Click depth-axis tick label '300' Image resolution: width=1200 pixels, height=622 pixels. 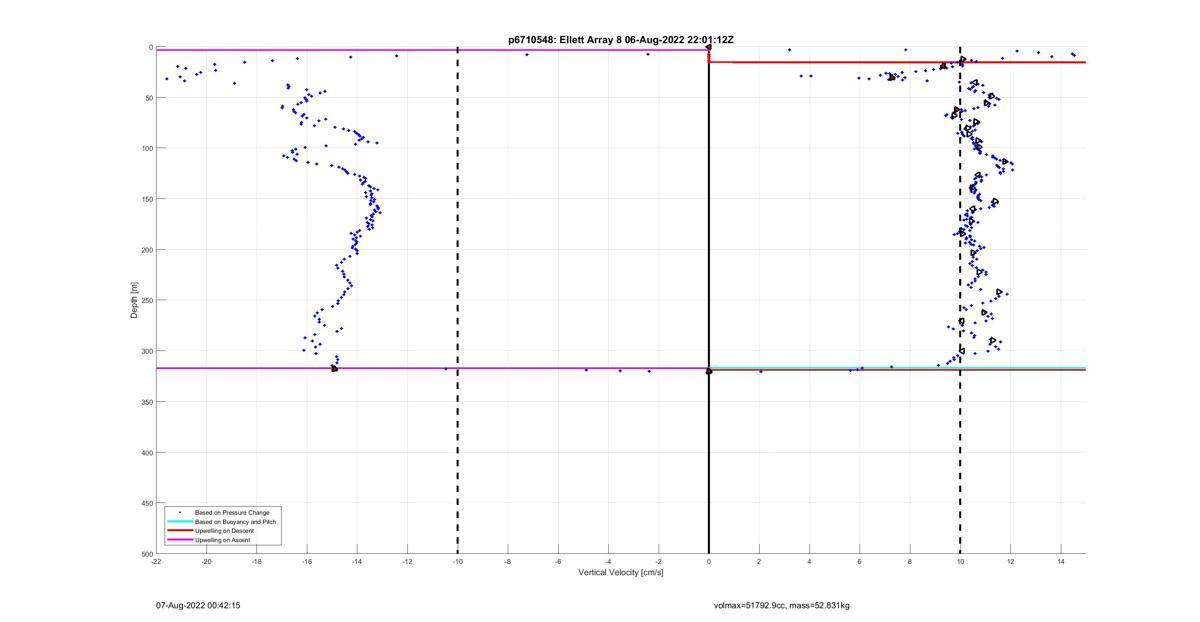146,351
